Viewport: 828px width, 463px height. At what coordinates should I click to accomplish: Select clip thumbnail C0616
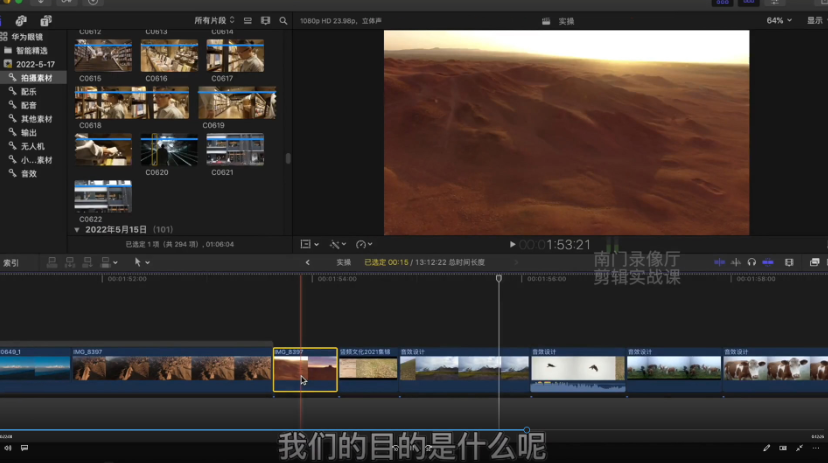pos(169,55)
